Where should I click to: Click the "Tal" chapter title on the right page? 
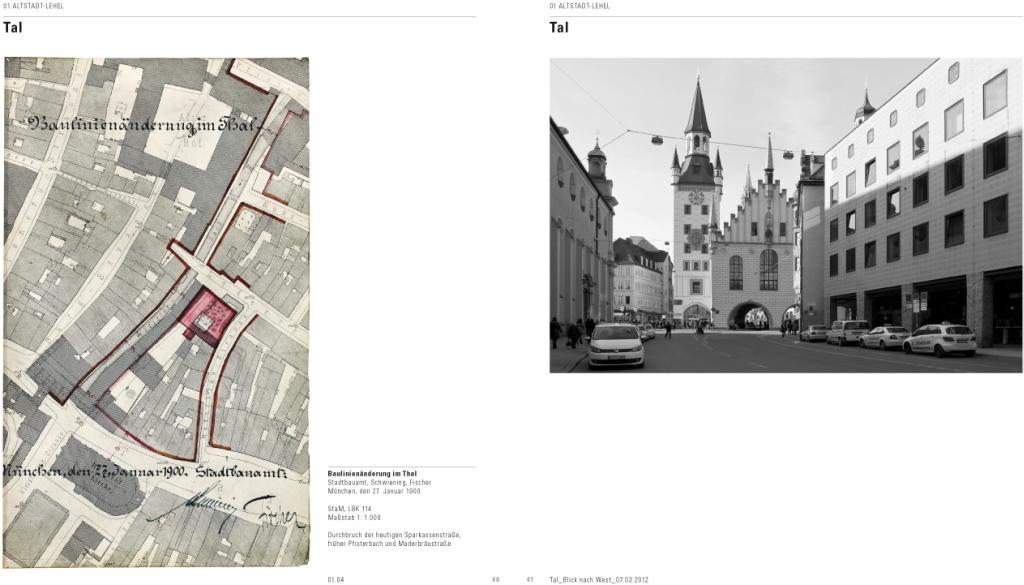(x=557, y=29)
